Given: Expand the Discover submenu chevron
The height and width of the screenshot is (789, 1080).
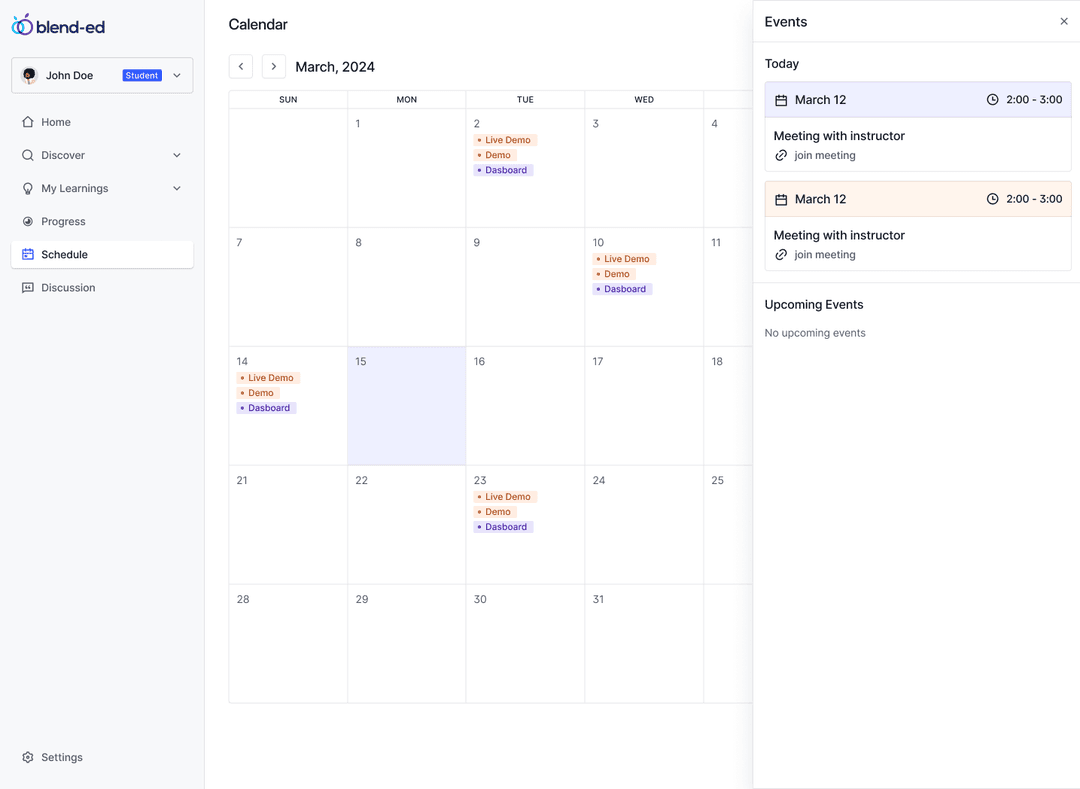Looking at the screenshot, I should [x=177, y=155].
